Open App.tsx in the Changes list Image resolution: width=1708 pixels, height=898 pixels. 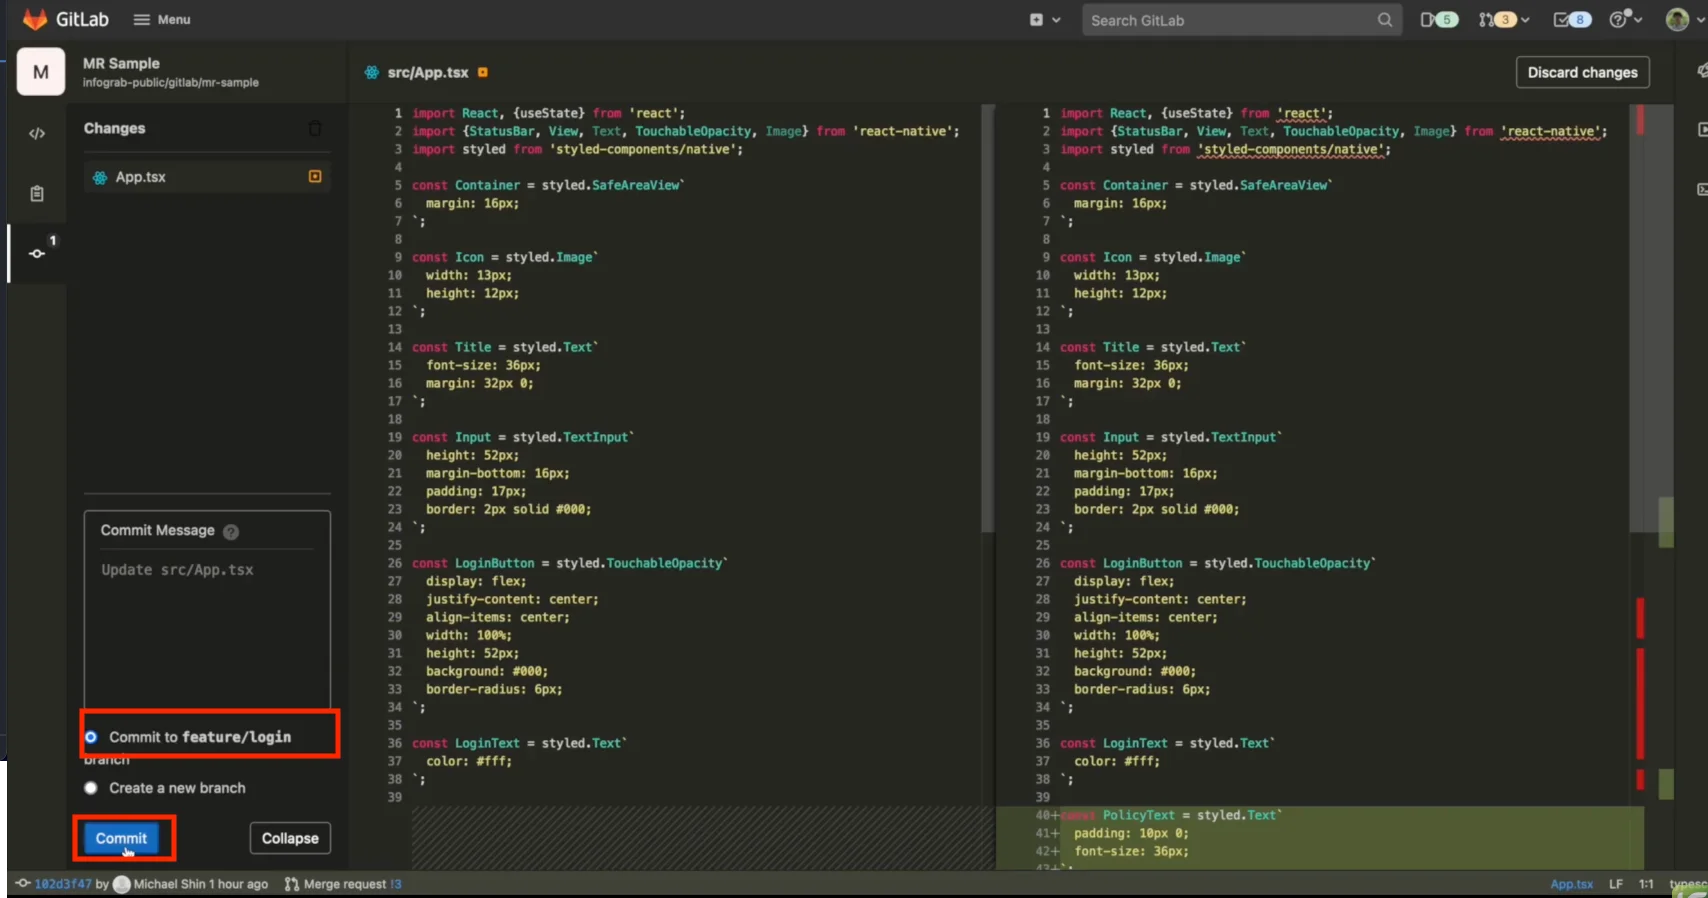141,177
